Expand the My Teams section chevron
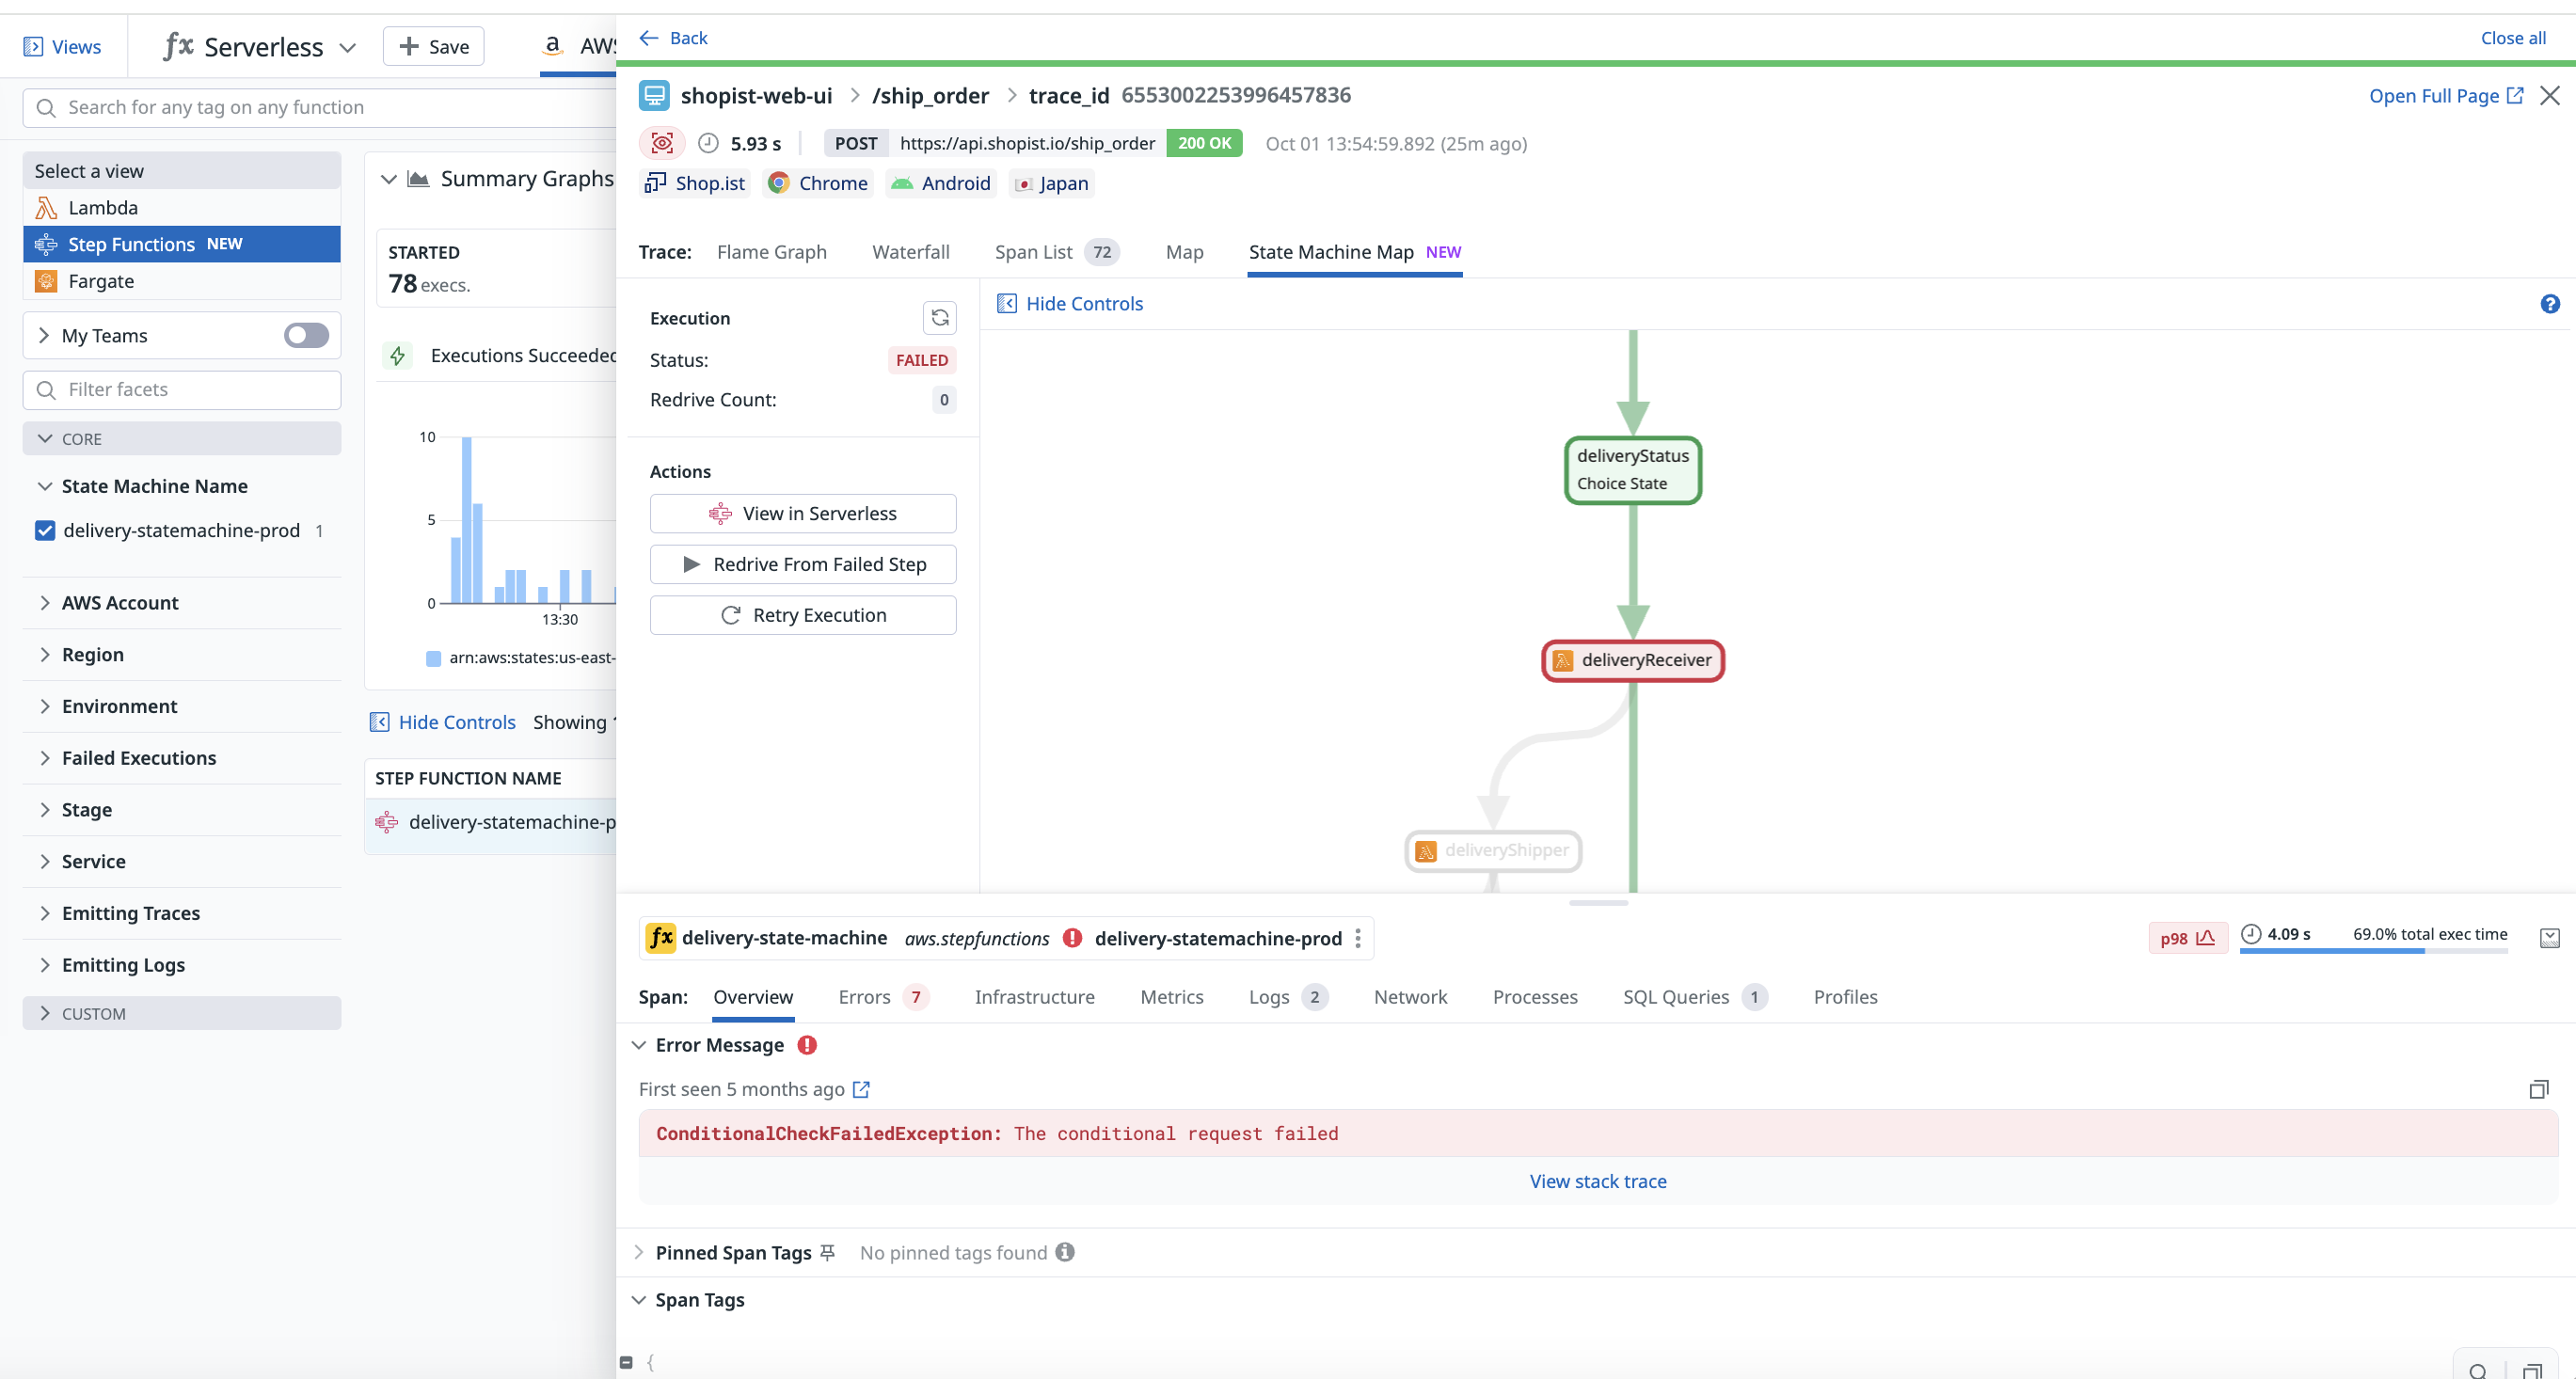Image resolution: width=2576 pixels, height=1379 pixels. [x=44, y=336]
